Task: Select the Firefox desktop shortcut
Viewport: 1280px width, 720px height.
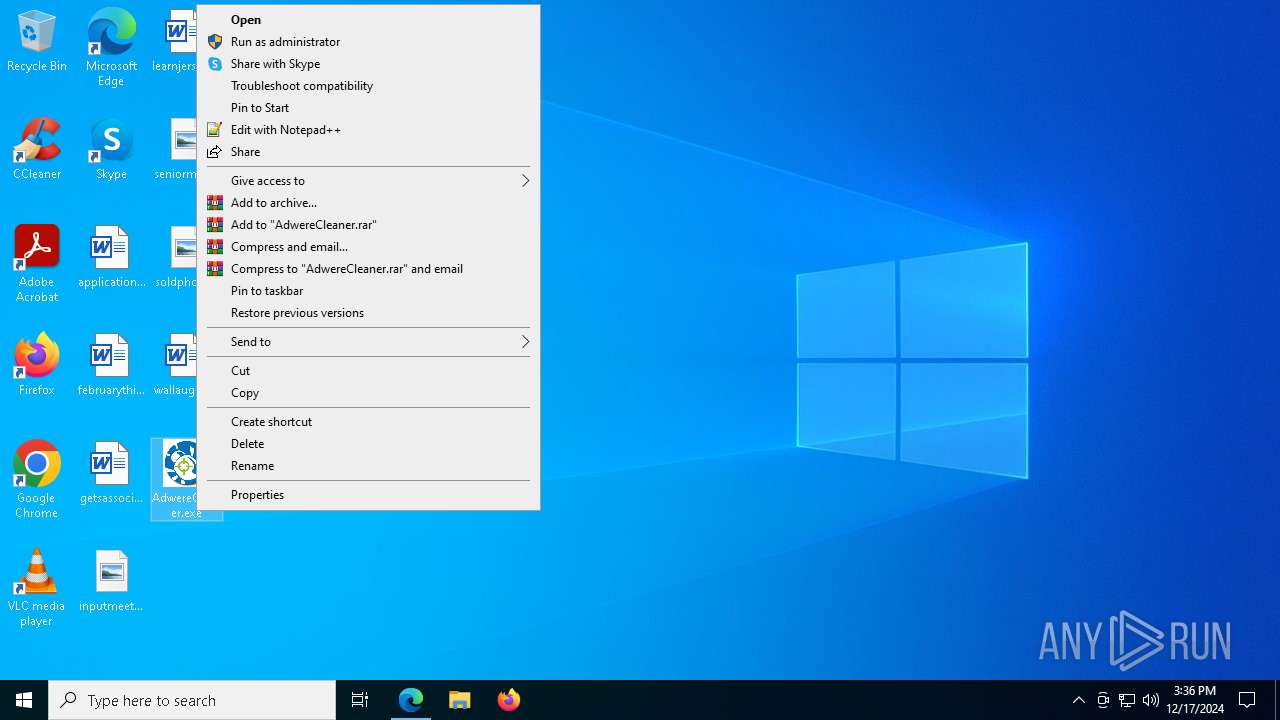Action: click(37, 365)
